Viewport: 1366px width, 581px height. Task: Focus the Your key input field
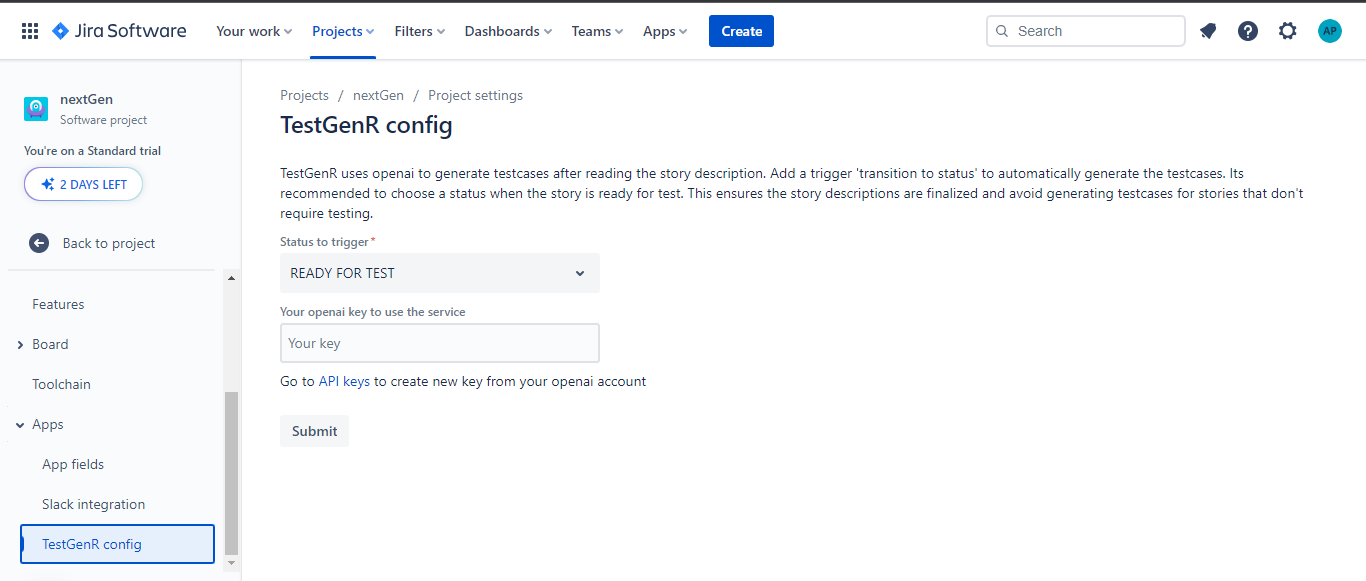(x=440, y=343)
